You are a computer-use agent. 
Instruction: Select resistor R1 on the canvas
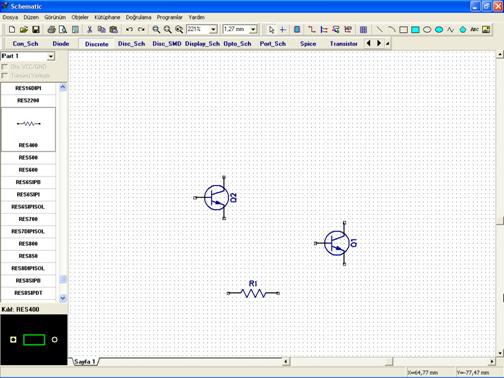coord(253,290)
